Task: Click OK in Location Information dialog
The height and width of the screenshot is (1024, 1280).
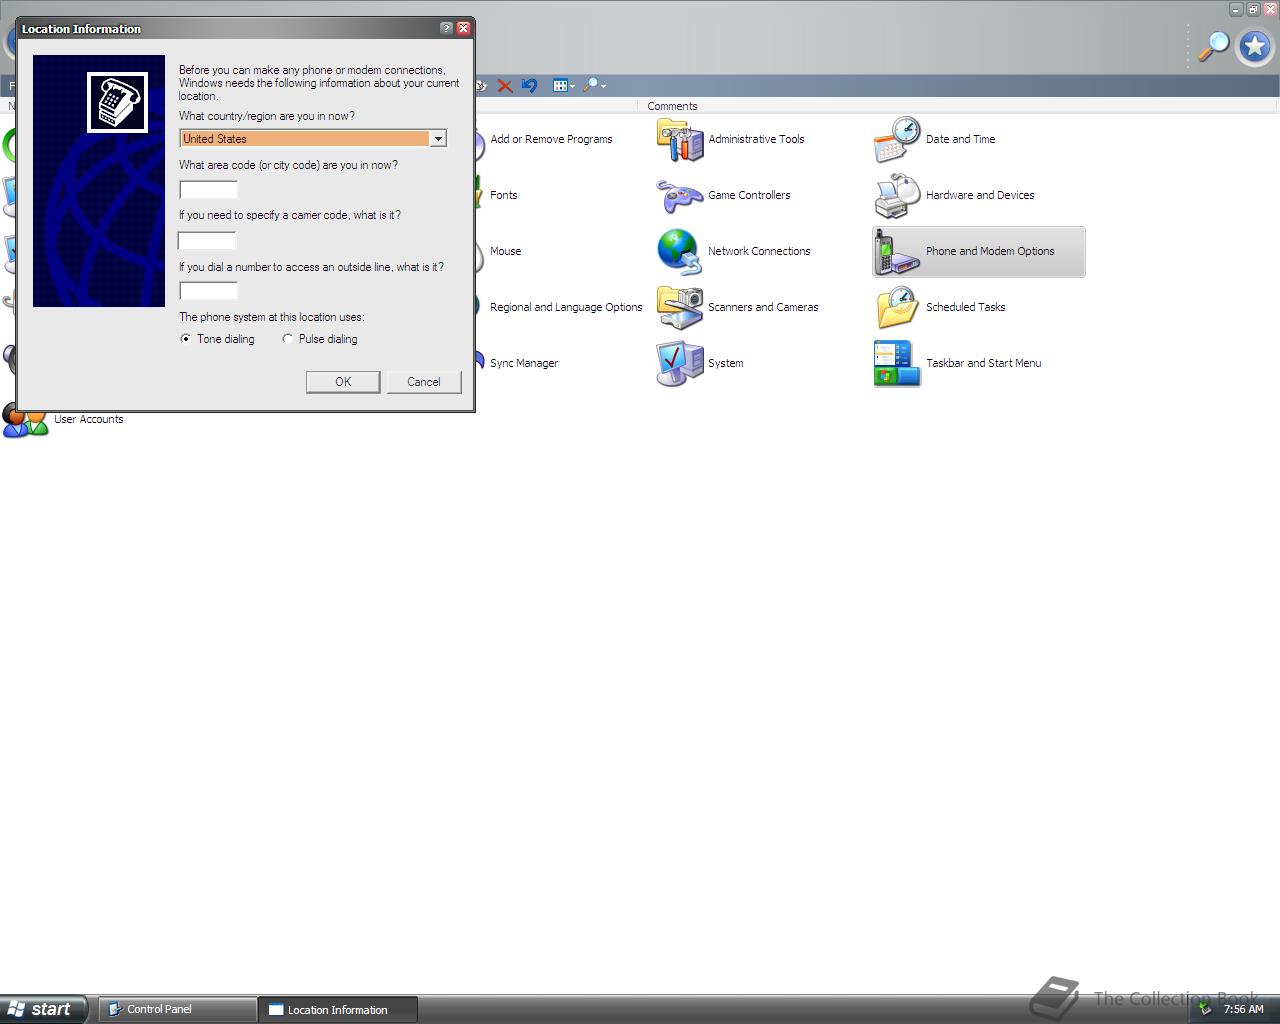Action: click(x=343, y=382)
